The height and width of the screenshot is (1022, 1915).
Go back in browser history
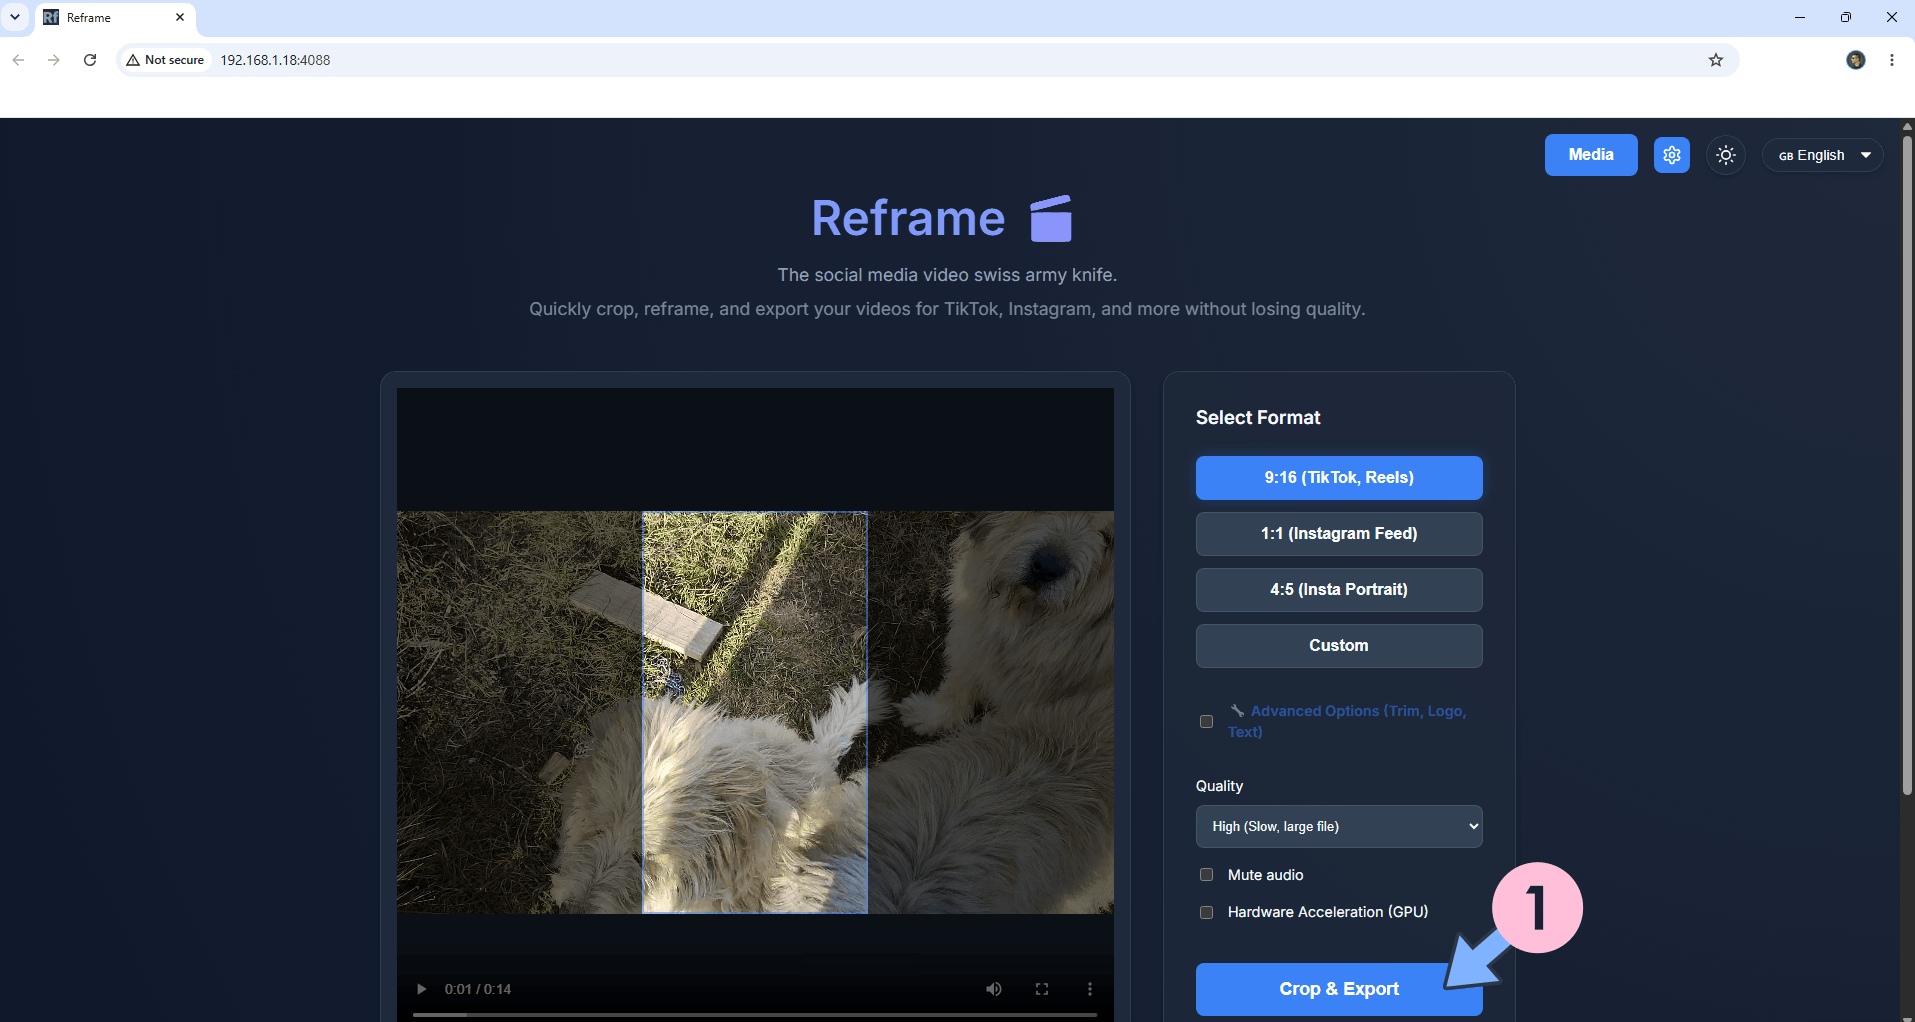[18, 60]
